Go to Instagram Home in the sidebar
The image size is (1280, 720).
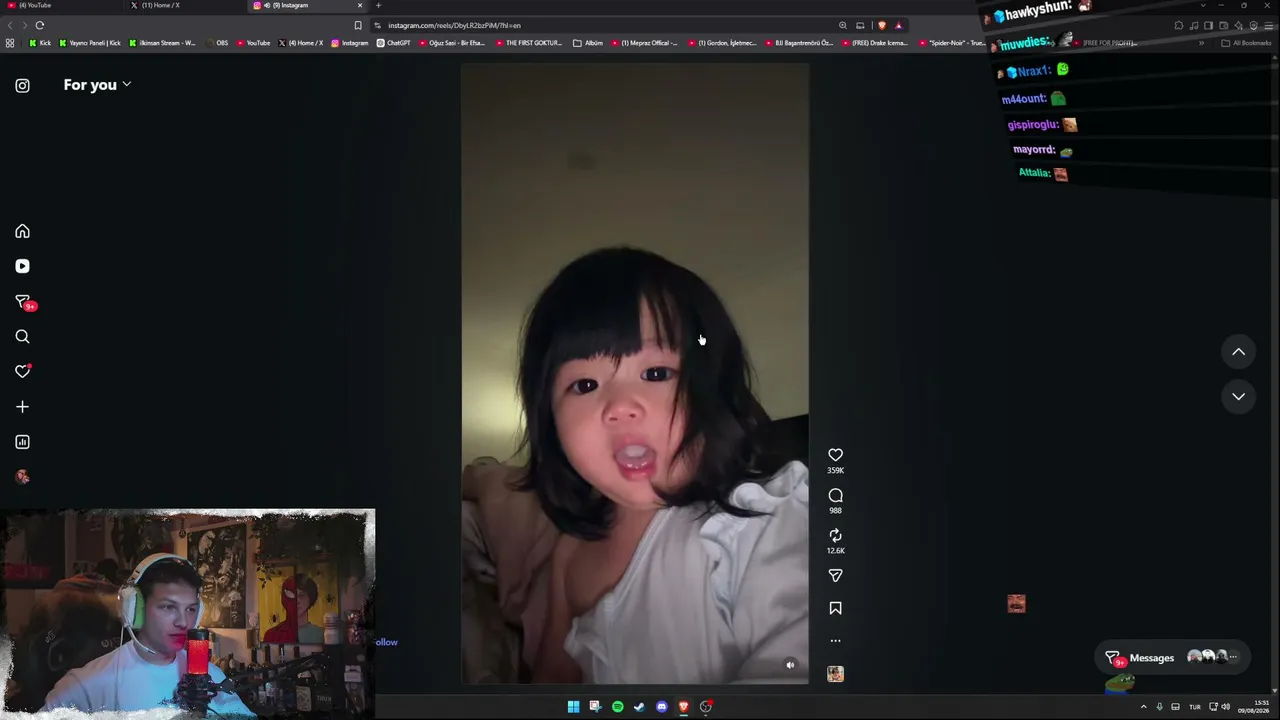coord(22,232)
